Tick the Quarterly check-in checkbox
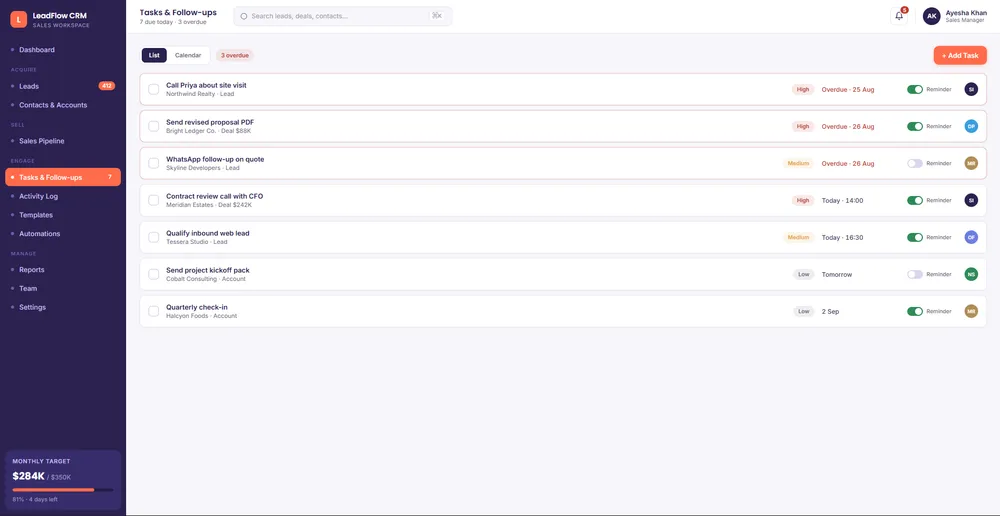Image resolution: width=1000 pixels, height=516 pixels. pos(154,311)
